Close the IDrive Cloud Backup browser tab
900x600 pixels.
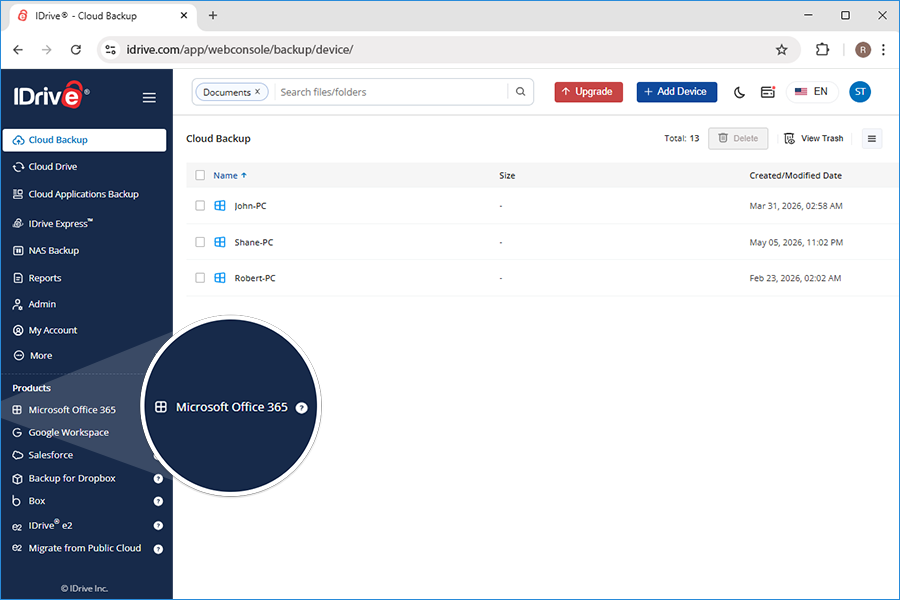click(x=184, y=16)
